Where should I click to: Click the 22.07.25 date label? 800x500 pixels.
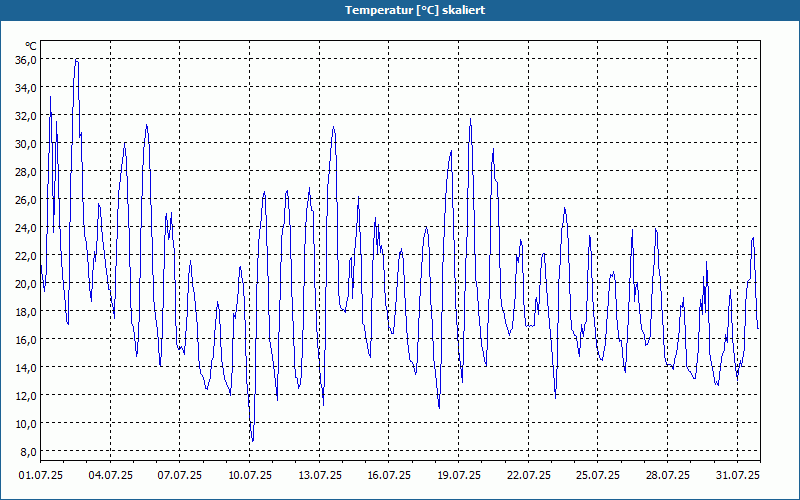tap(529, 476)
